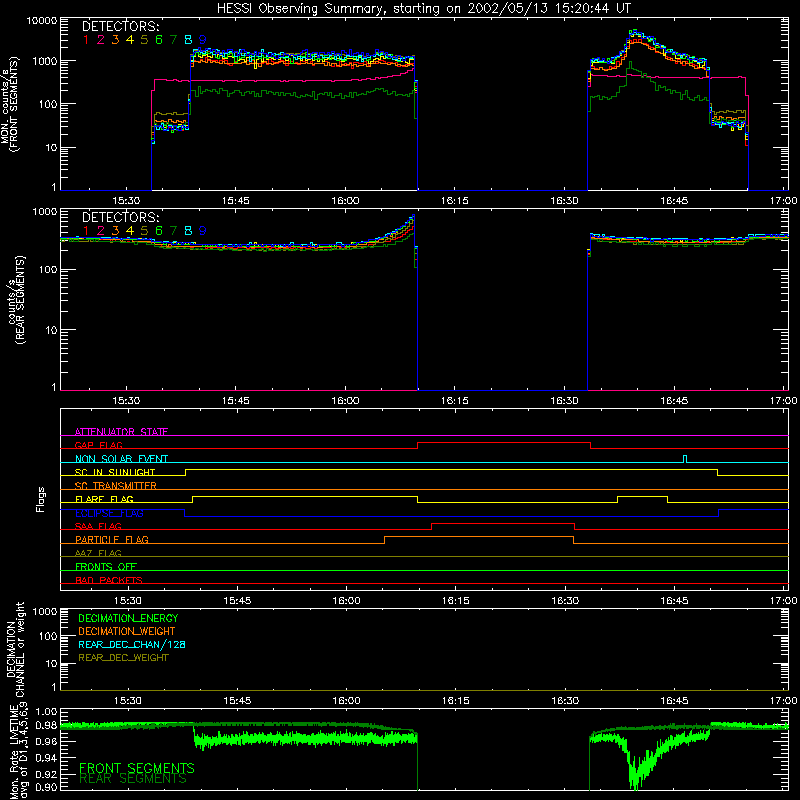The height and width of the screenshot is (800, 800).
Task: Click the 0.98 livetime axis tick label
Action: (x=45, y=726)
